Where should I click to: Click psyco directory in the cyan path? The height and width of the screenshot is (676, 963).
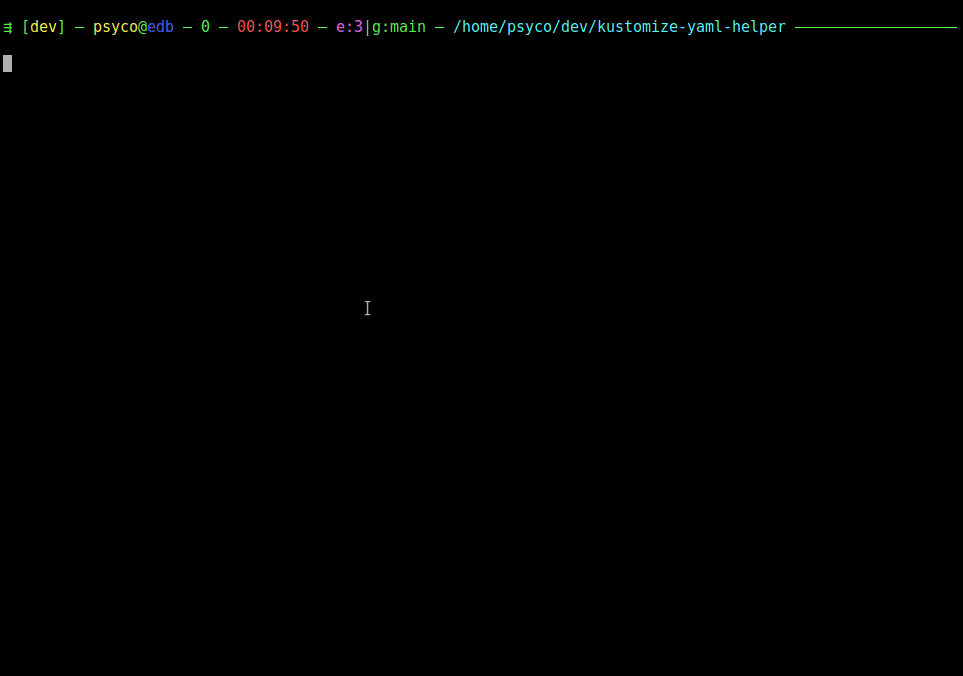pyautogui.click(x=529, y=28)
